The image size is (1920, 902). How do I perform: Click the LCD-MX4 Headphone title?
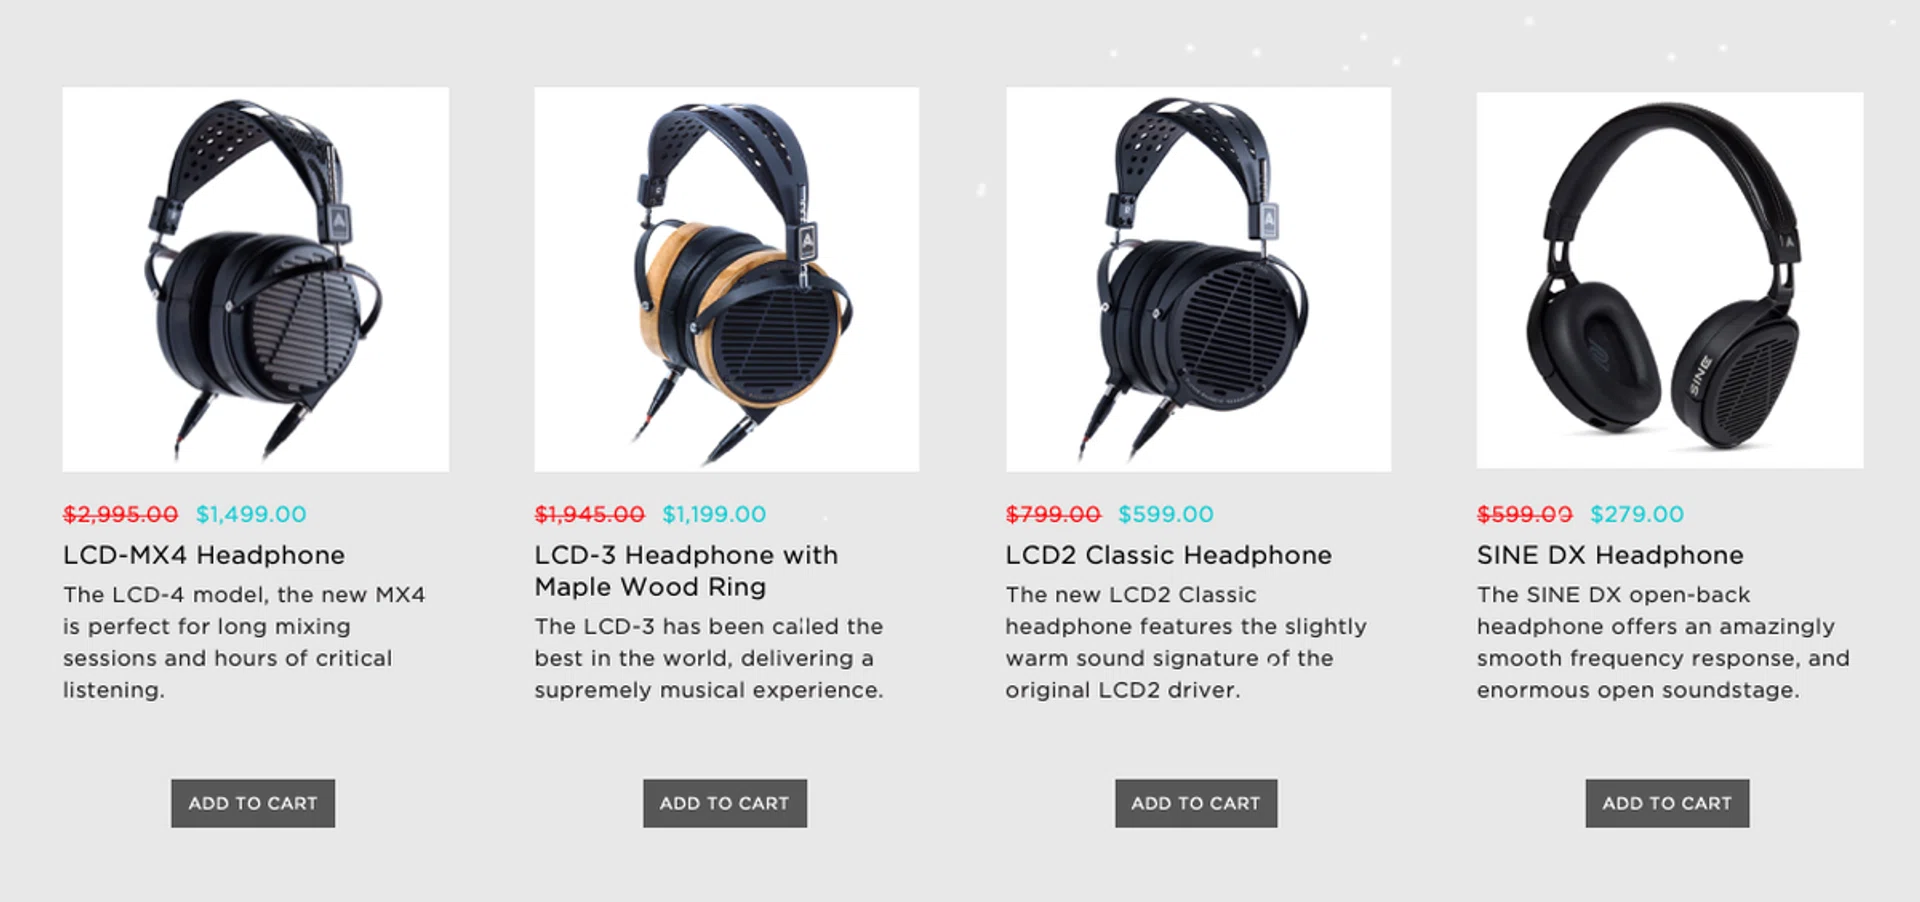[x=204, y=555]
